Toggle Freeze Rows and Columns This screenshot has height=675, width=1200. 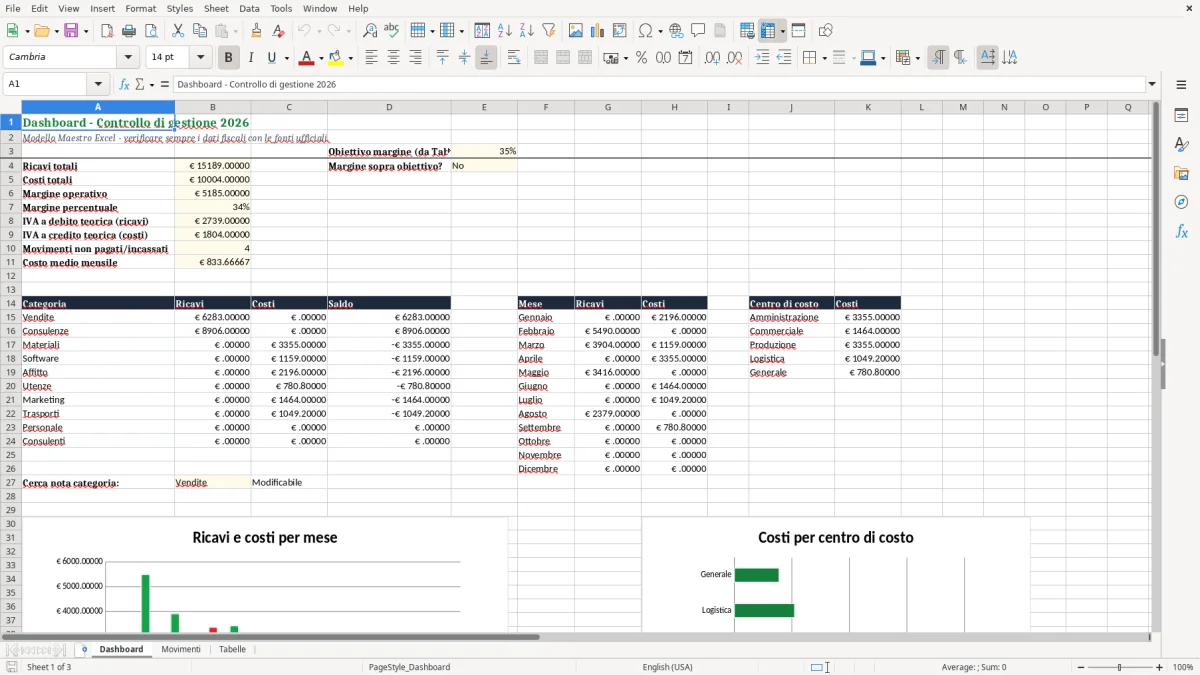769,31
